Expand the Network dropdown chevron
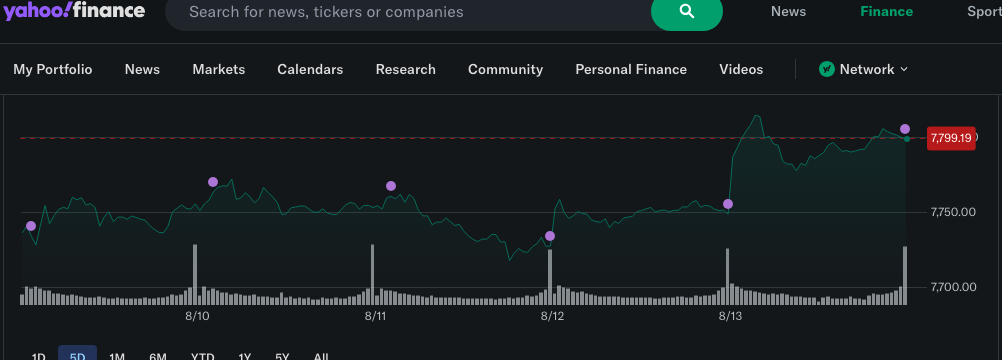 [x=904, y=69]
